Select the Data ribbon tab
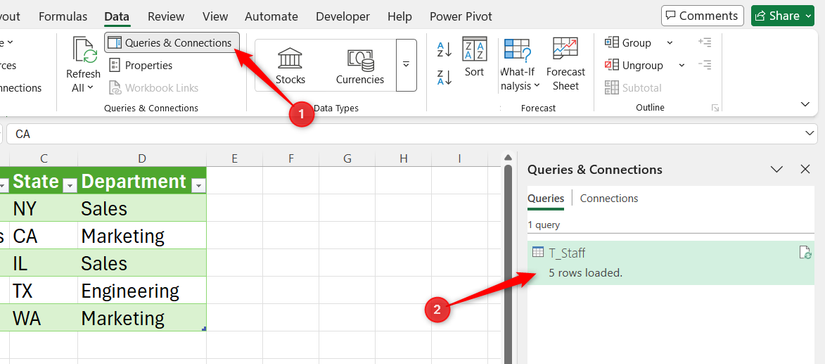This screenshot has height=364, width=825. pos(117,16)
